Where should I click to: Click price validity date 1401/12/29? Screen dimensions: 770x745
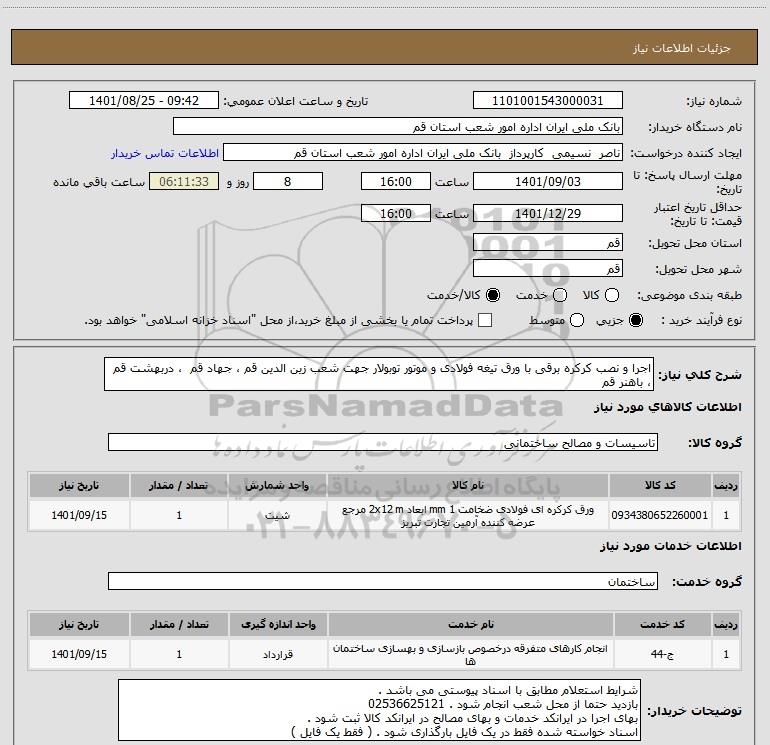[x=548, y=213]
